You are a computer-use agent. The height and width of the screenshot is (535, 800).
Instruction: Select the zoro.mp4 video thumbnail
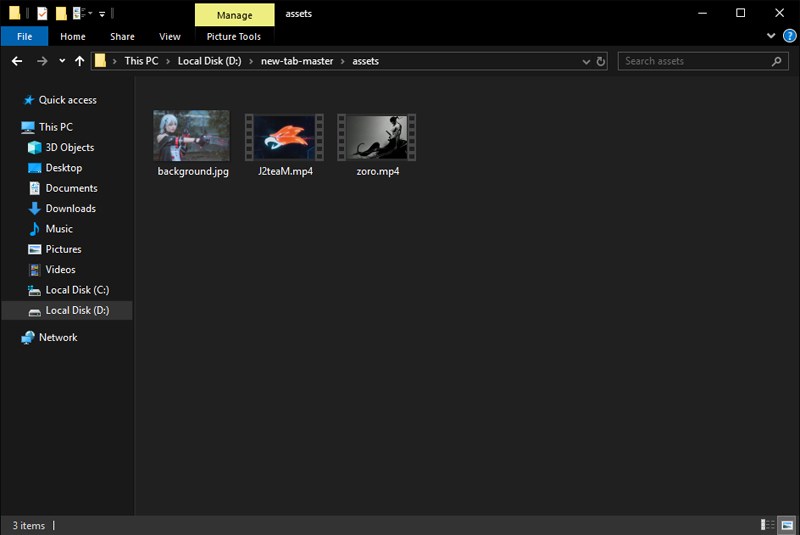[376, 136]
